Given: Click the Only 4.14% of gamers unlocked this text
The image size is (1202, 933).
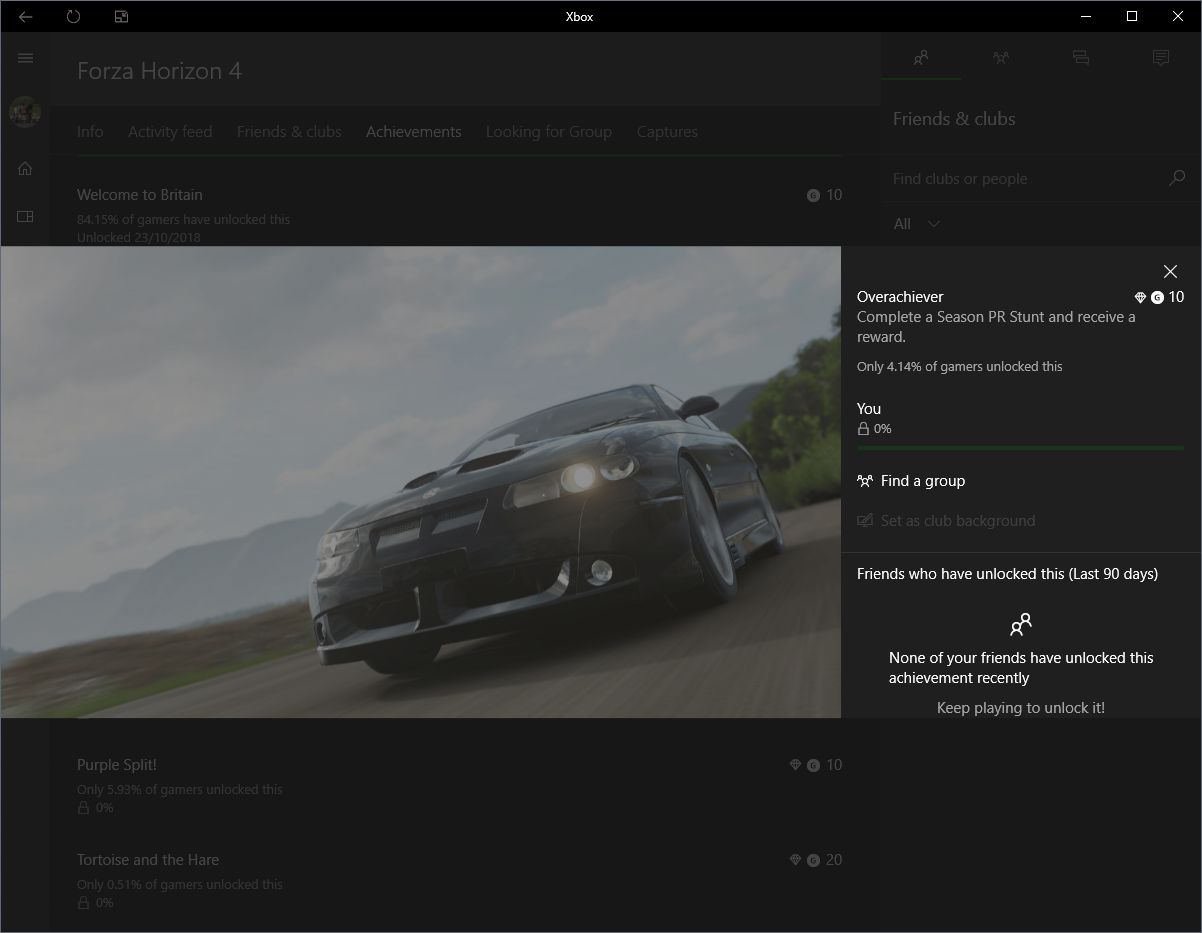Looking at the screenshot, I should click(x=960, y=367).
